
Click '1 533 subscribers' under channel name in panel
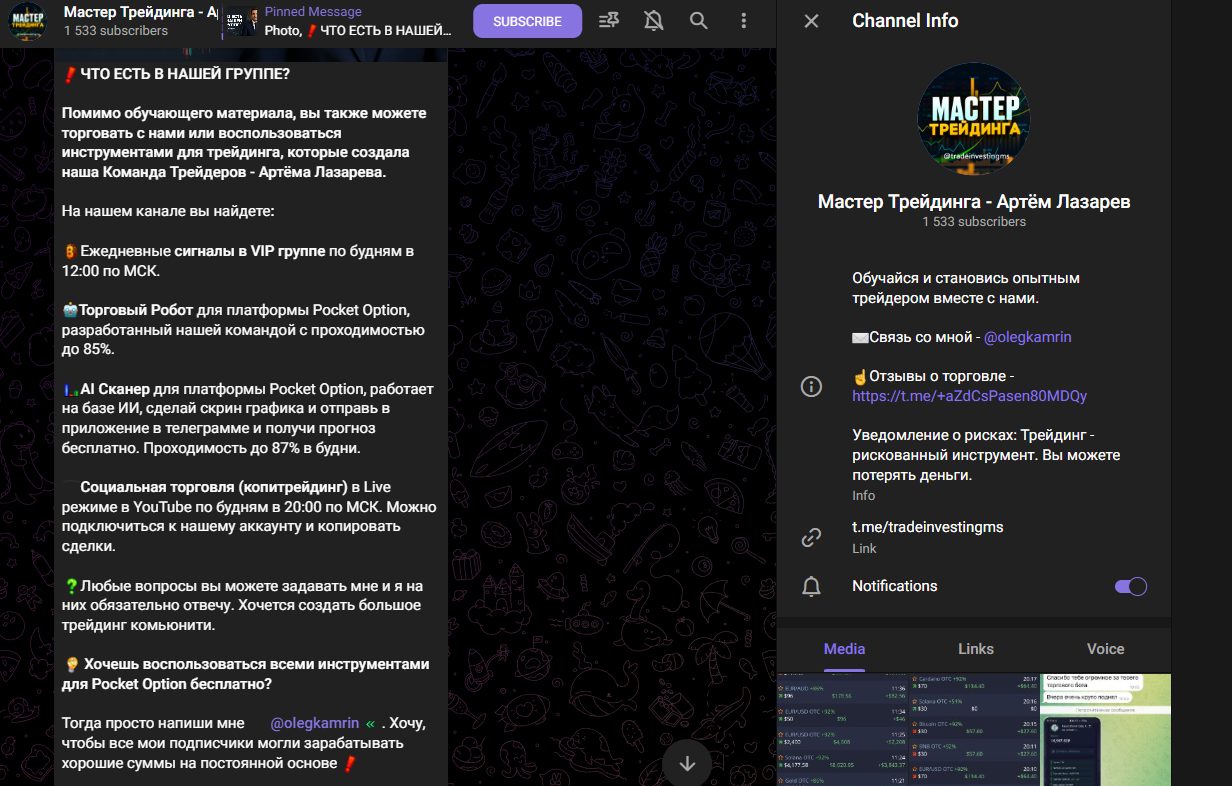point(974,222)
